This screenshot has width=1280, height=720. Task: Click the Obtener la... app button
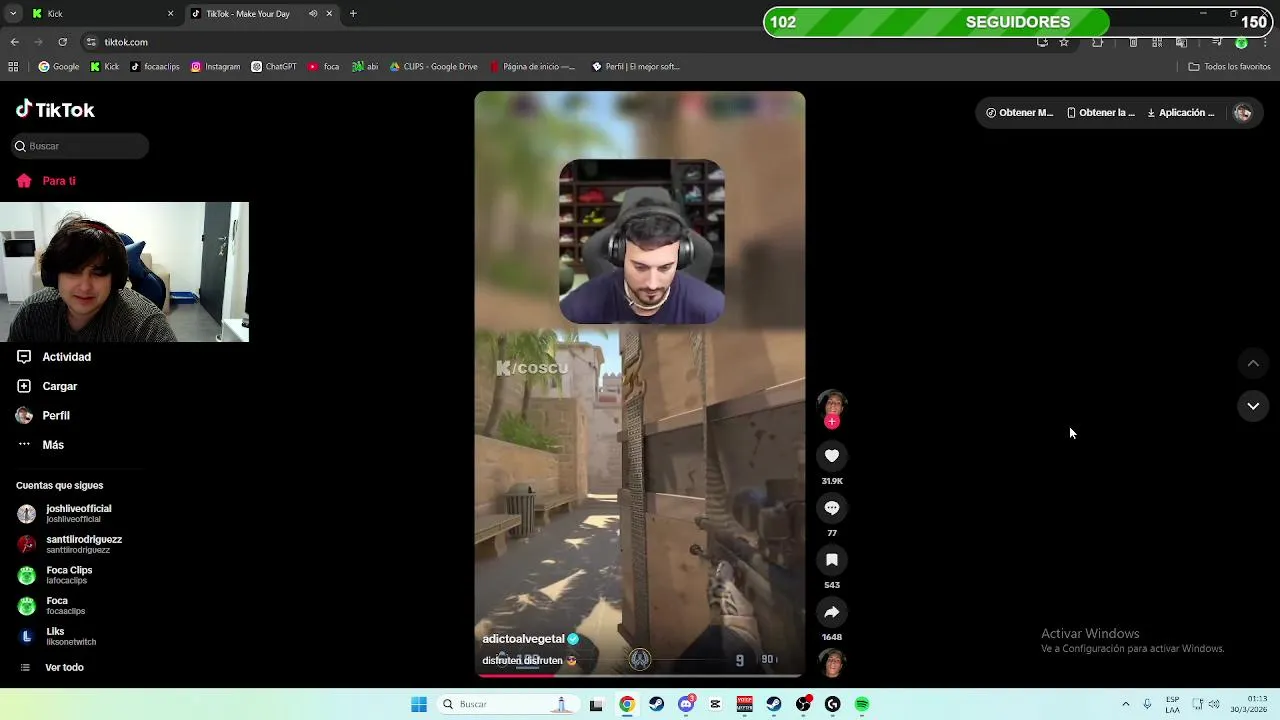pyautogui.click(x=1100, y=113)
